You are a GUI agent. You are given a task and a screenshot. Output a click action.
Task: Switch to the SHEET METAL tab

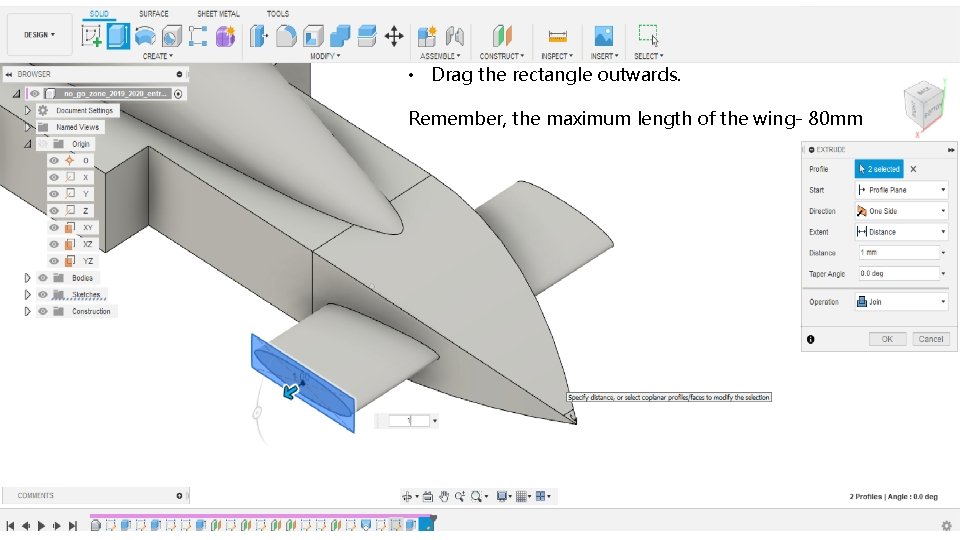point(219,13)
